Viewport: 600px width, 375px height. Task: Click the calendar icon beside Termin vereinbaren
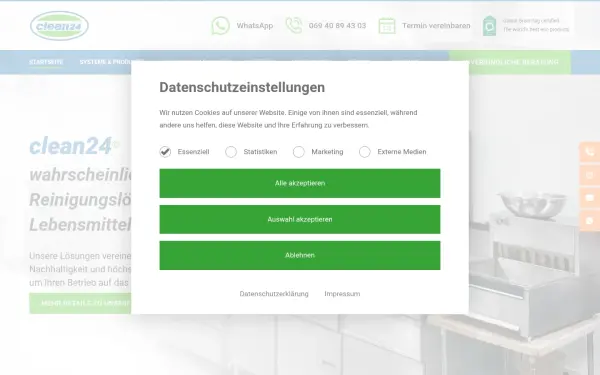[387, 26]
